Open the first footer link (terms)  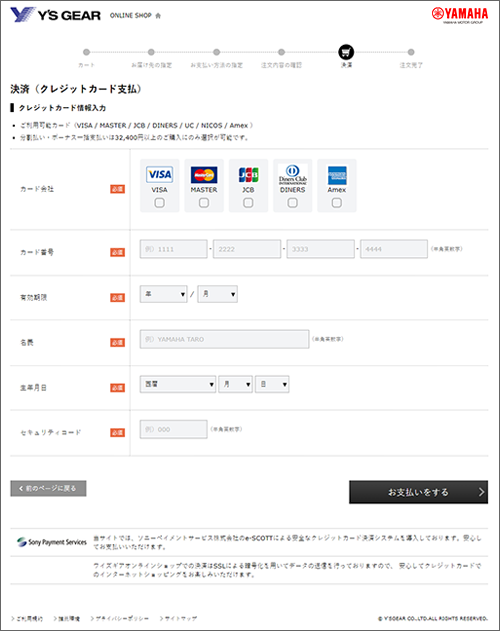coord(27,619)
